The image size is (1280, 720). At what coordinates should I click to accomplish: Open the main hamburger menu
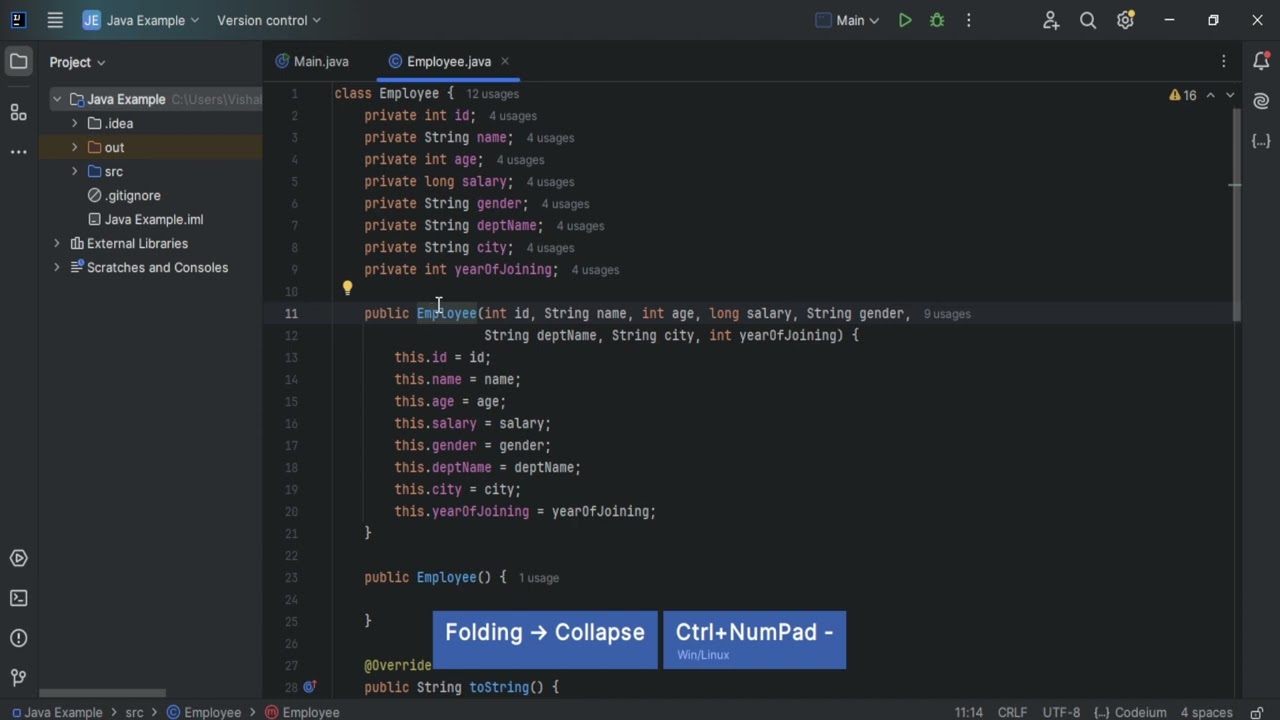pos(55,20)
